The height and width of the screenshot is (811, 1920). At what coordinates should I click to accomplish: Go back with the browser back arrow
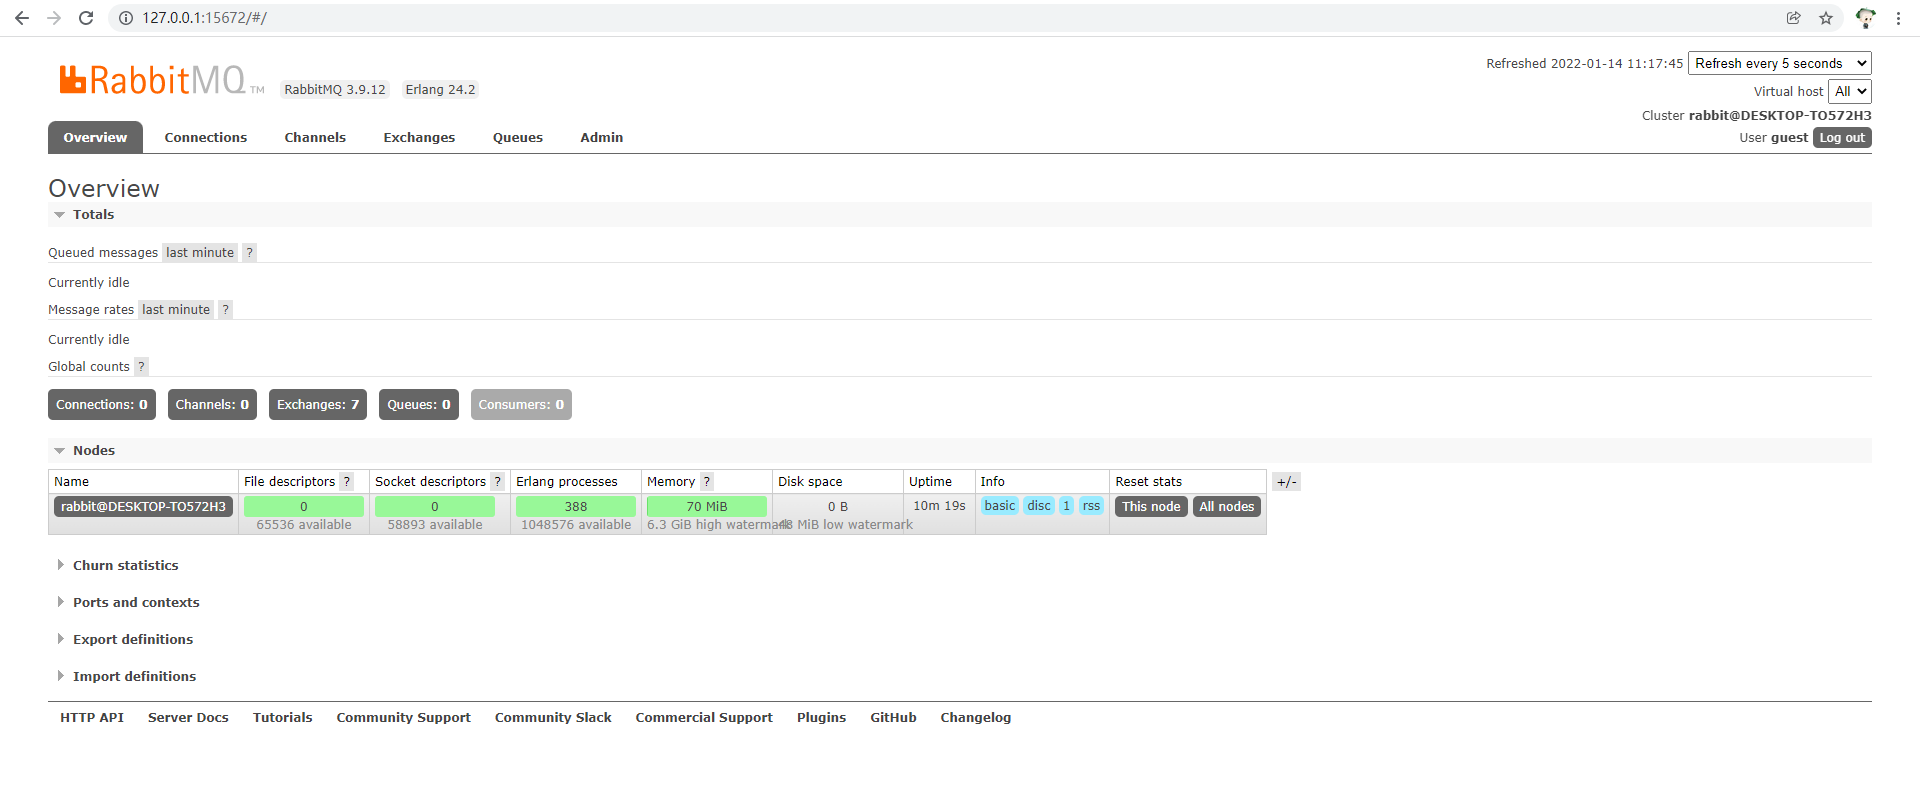[x=22, y=18]
